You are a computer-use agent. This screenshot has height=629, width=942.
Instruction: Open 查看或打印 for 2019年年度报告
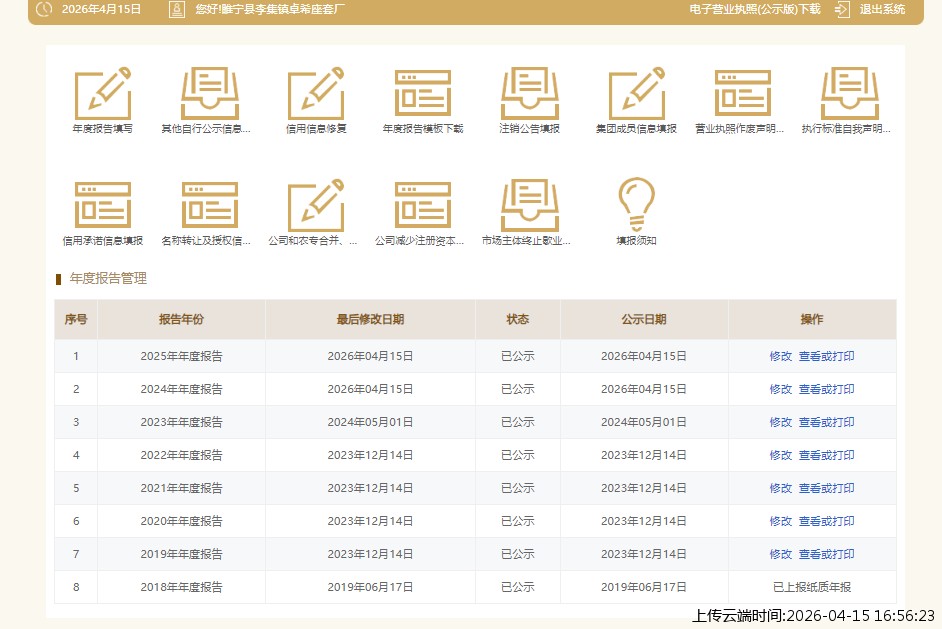click(826, 554)
